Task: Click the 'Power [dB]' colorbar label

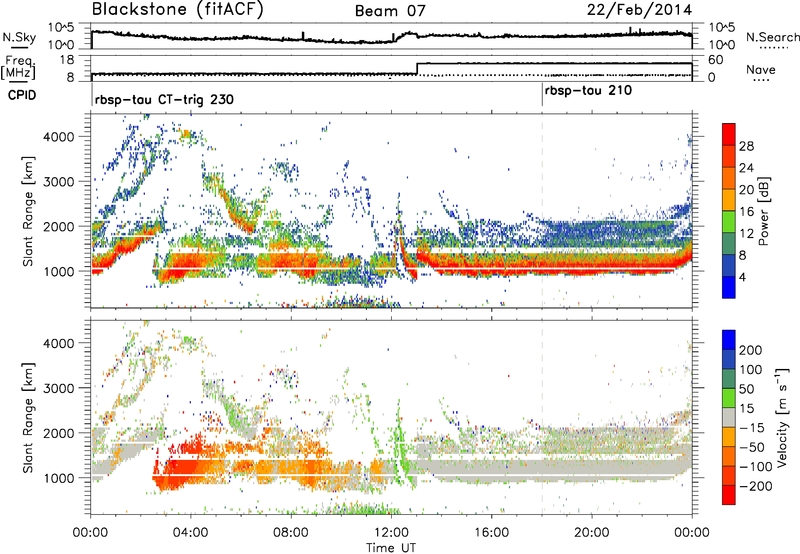Action: [x=763, y=211]
